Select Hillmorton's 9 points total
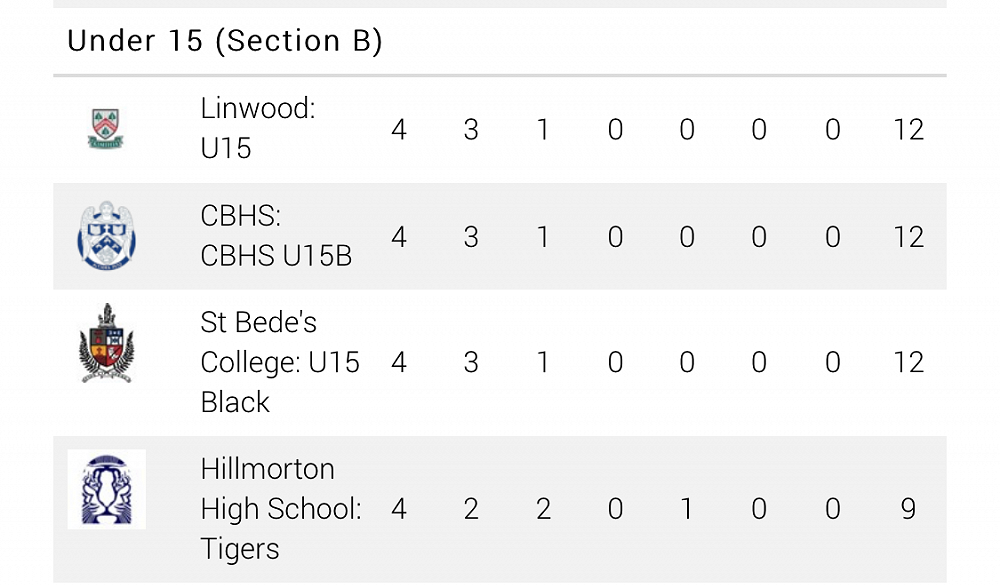The height and width of the screenshot is (588, 1000). 908,509
